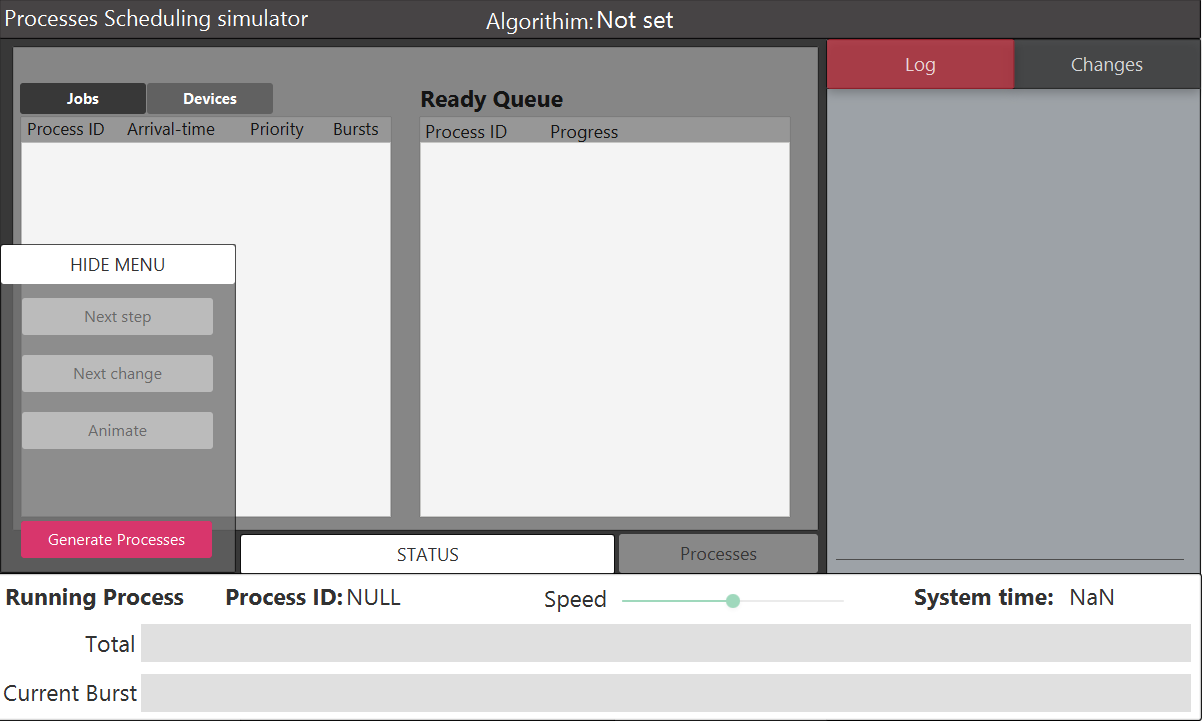This screenshot has width=1202, height=721.
Task: Select the Log tab
Action: [920, 65]
